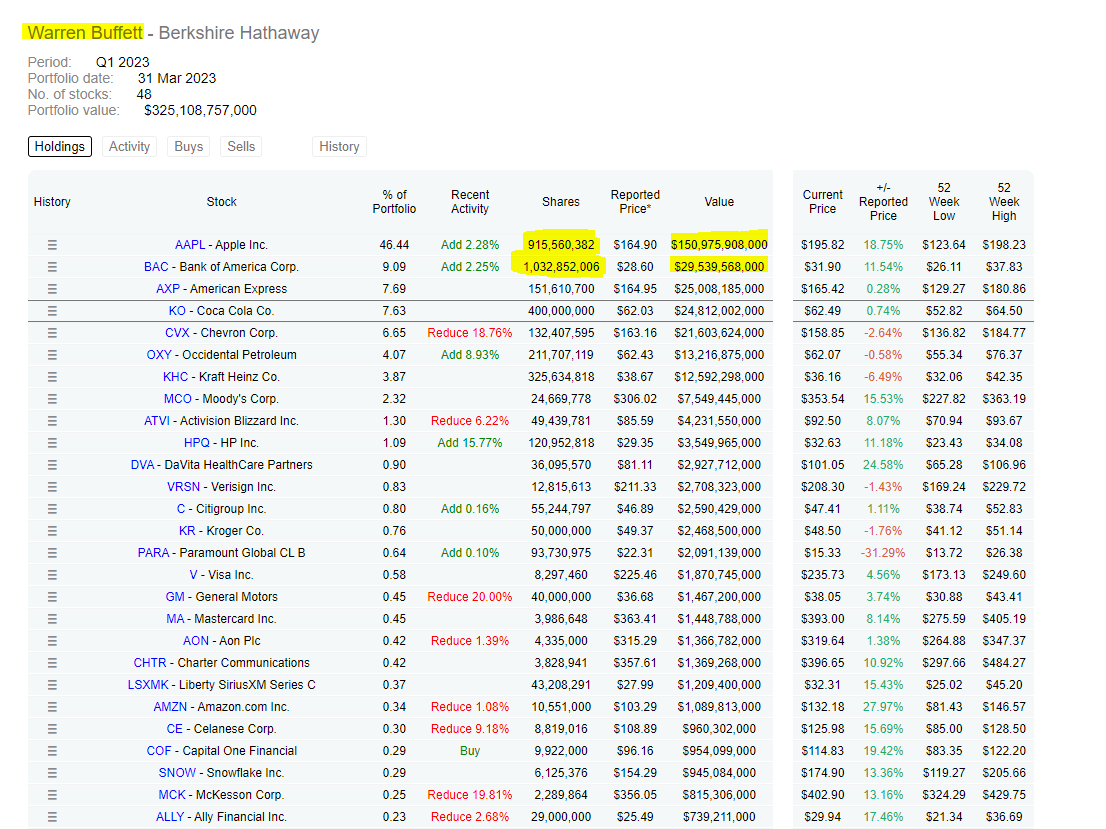Click history icon for Paramount Global row
The image size is (1106, 829).
point(52,553)
